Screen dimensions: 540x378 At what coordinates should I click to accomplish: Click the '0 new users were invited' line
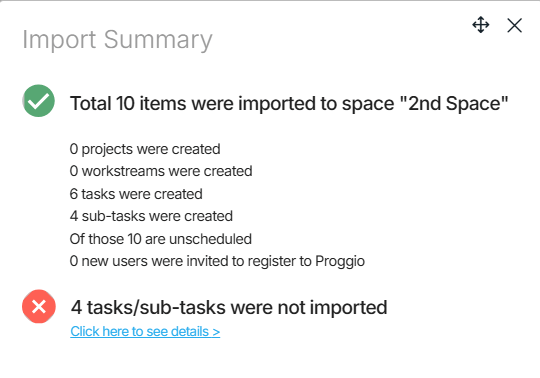[217, 261]
